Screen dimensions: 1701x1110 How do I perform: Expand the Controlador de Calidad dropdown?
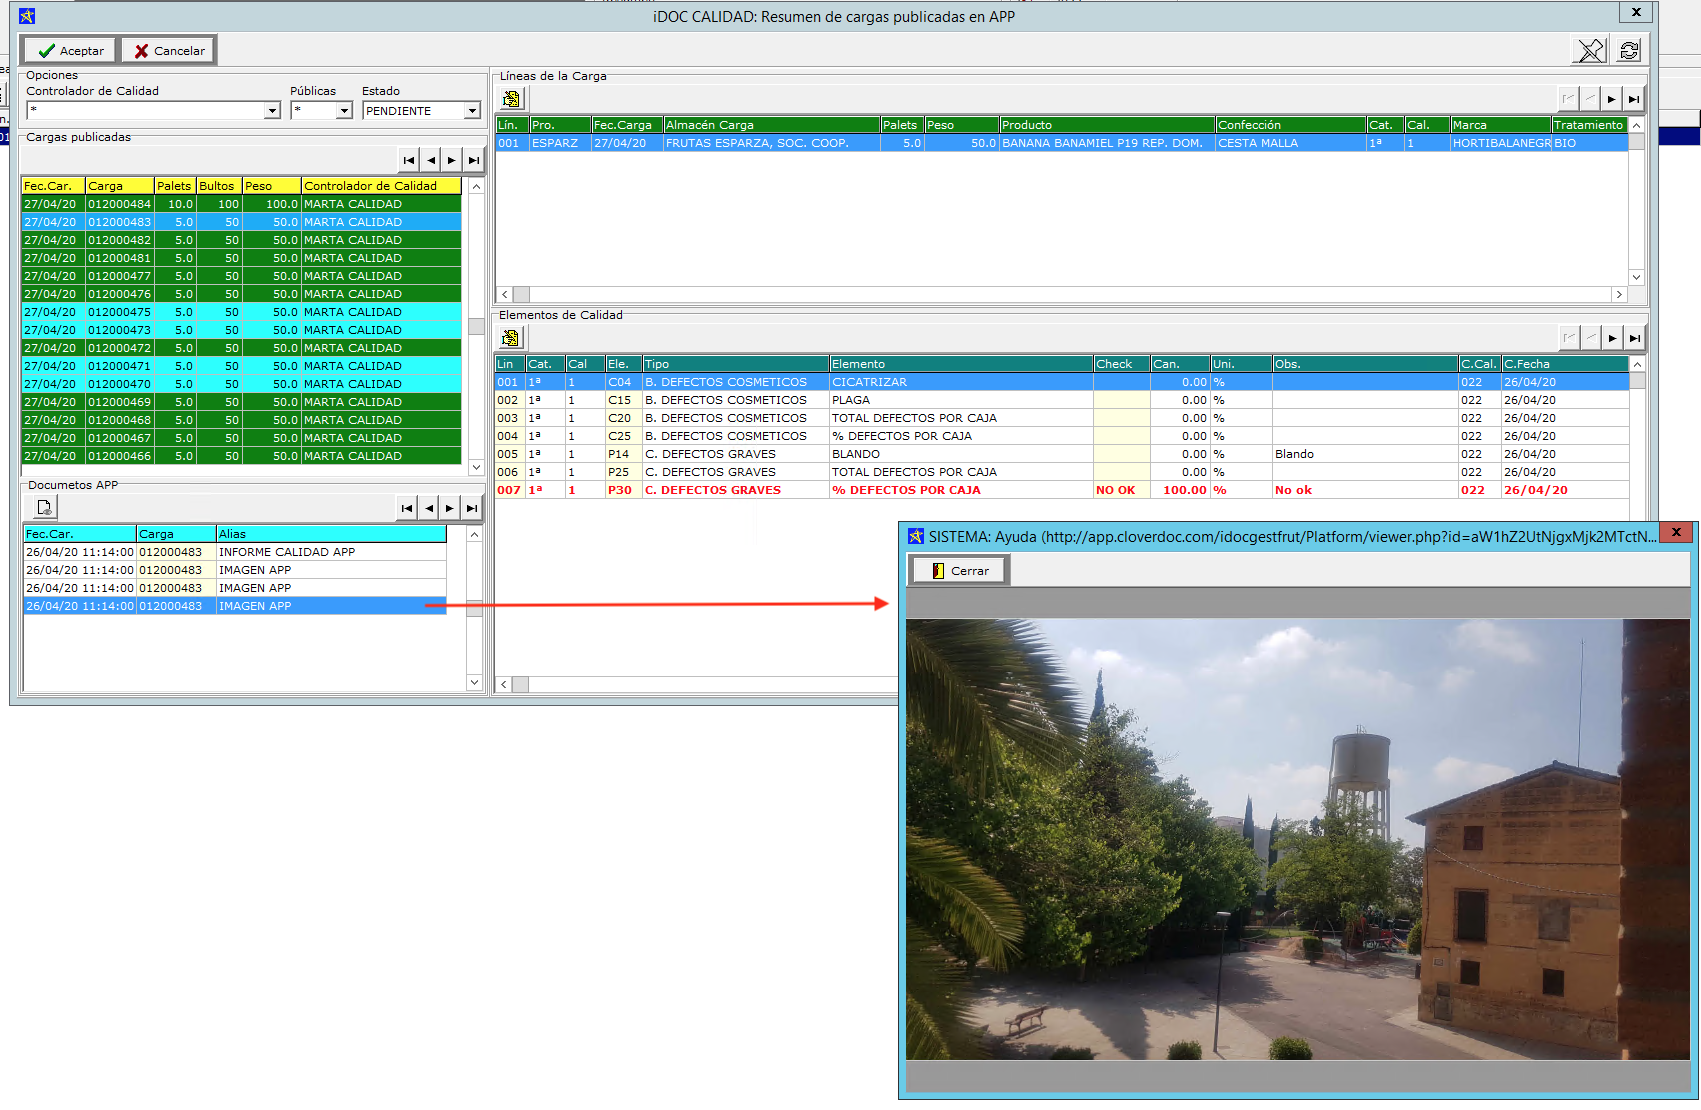272,111
